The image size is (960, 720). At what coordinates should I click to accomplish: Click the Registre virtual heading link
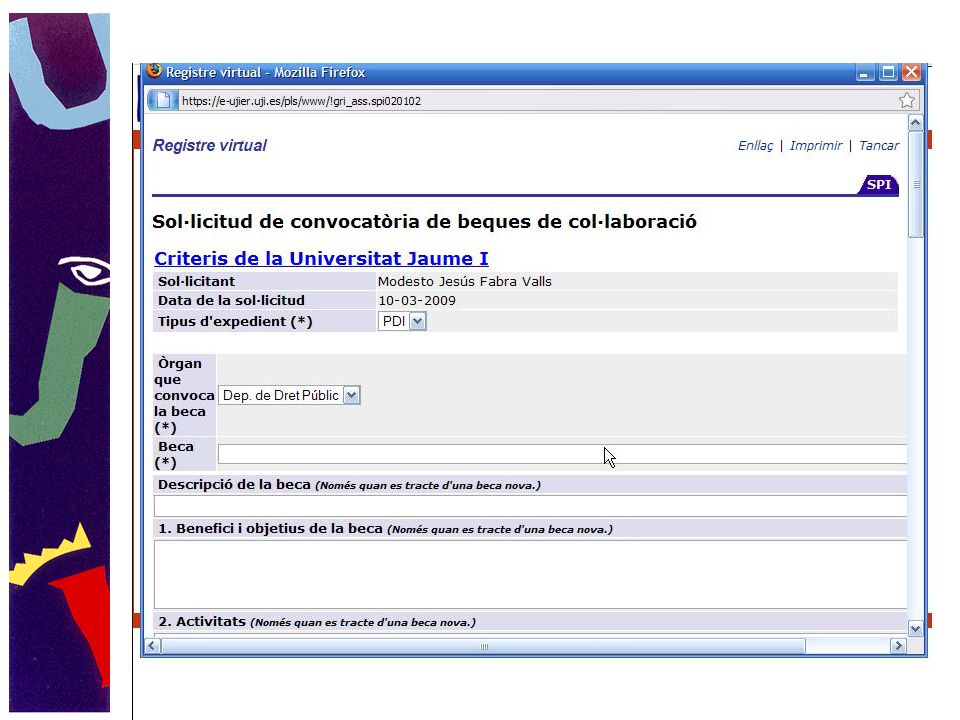209,146
